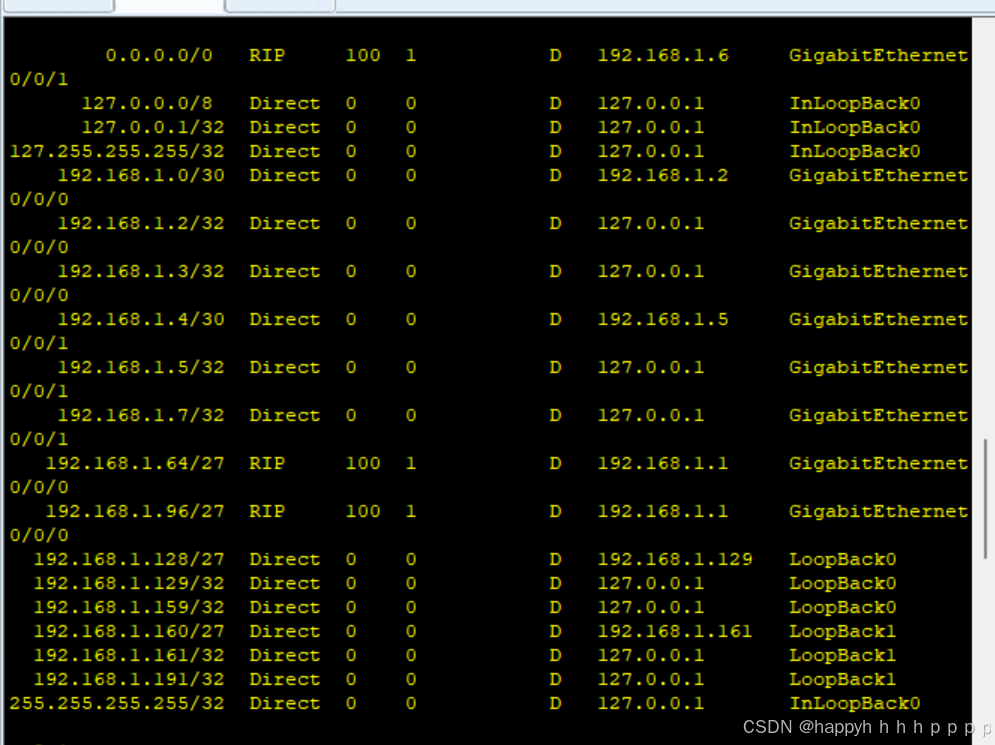The height and width of the screenshot is (745, 995).
Task: Select destination 255.255.255.255/32
Action: pyautogui.click(x=117, y=703)
